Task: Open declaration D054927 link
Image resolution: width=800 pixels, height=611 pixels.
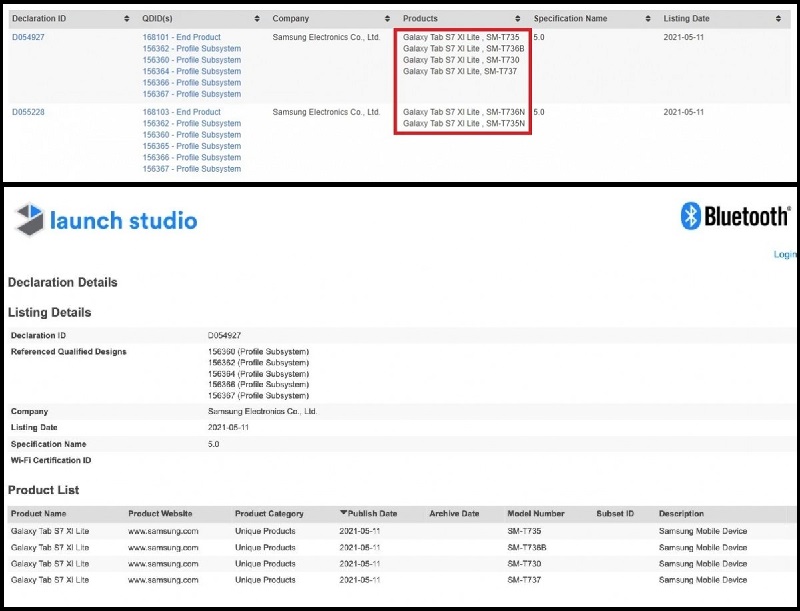Action: pyautogui.click(x=28, y=37)
